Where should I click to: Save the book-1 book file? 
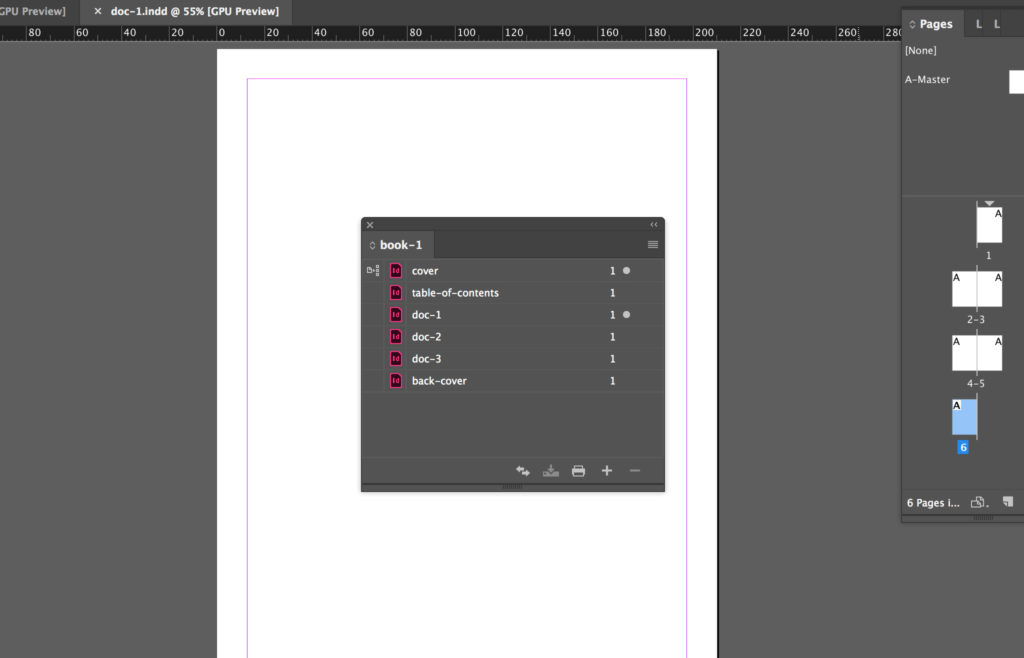550,470
